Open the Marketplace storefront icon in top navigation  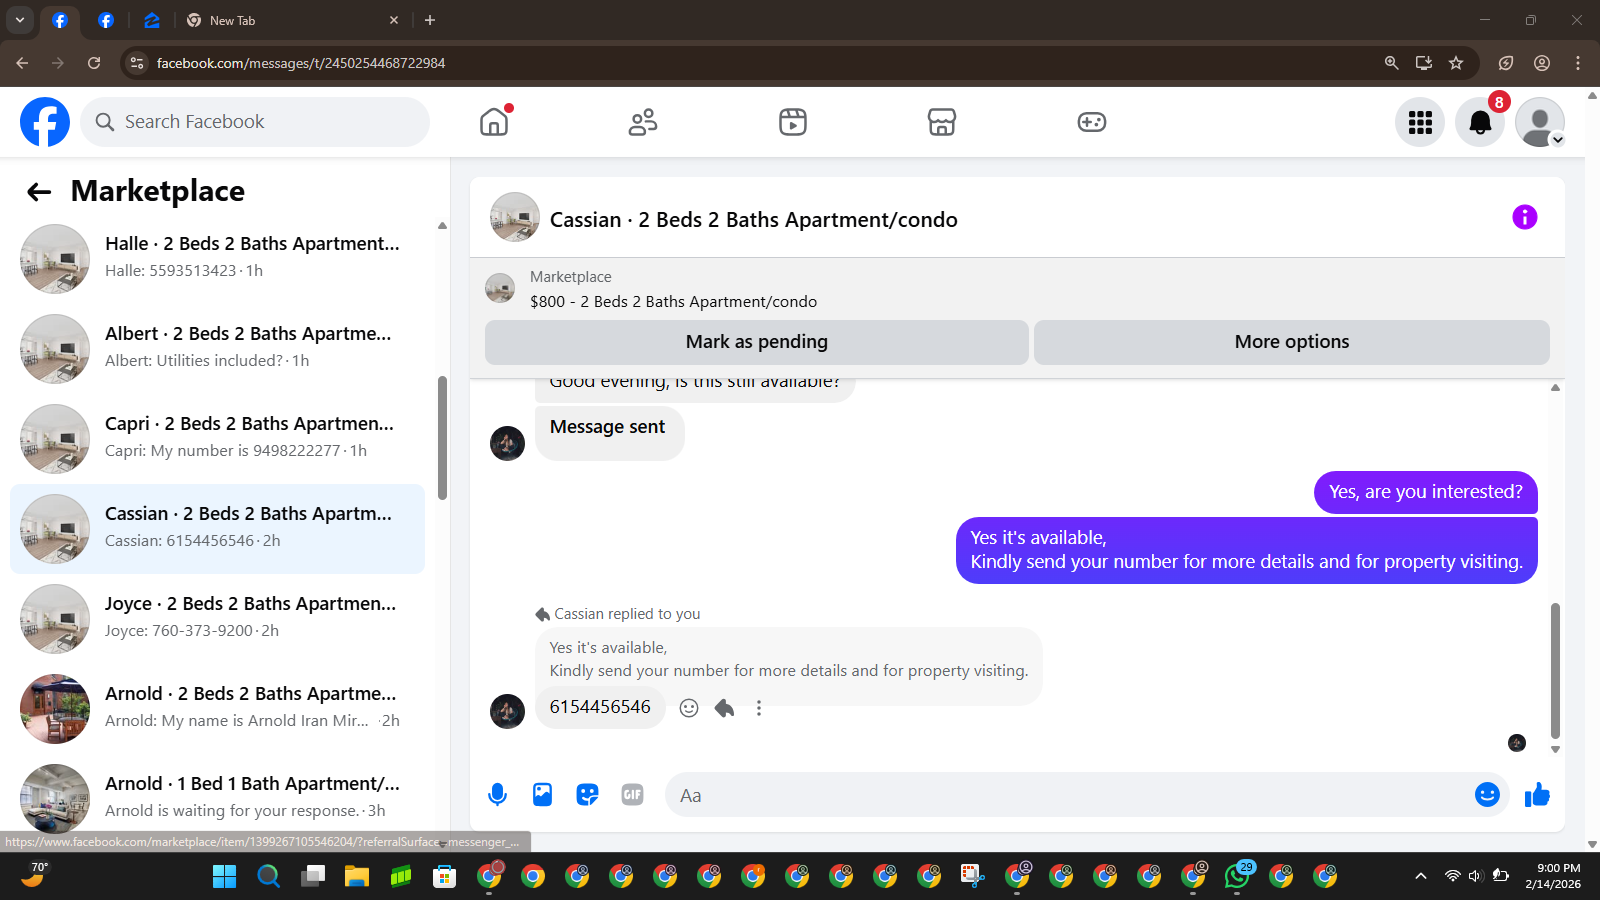(942, 122)
